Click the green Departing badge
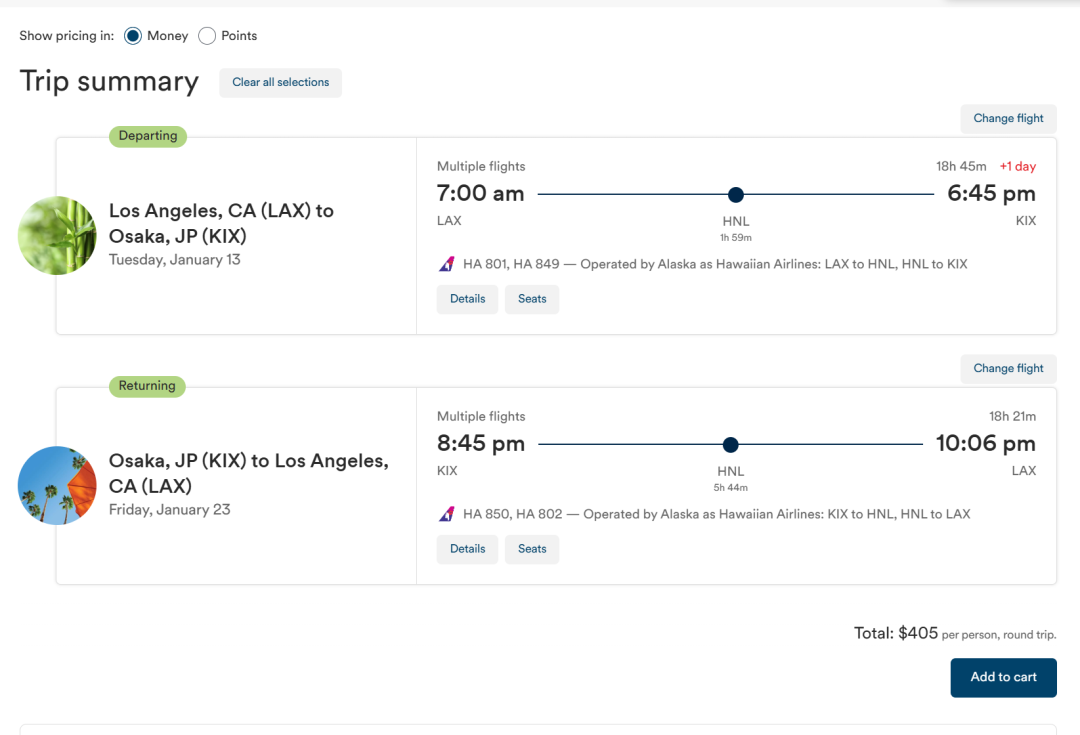This screenshot has height=735, width=1080. (x=148, y=136)
